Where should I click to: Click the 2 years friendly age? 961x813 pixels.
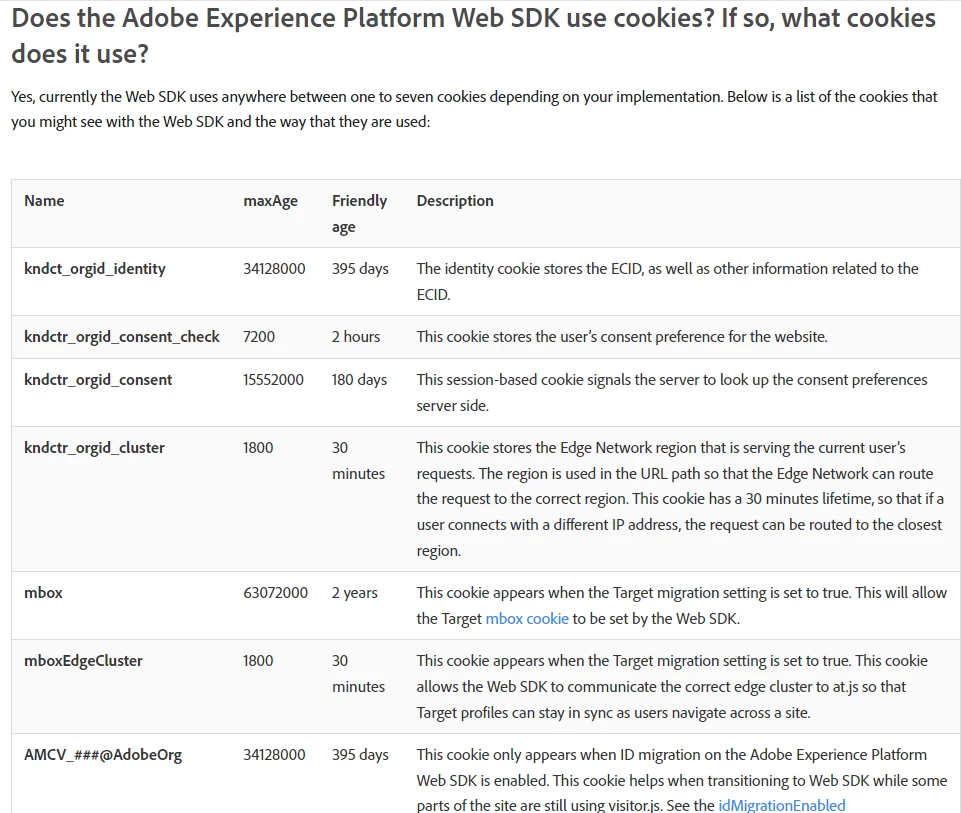pos(355,593)
